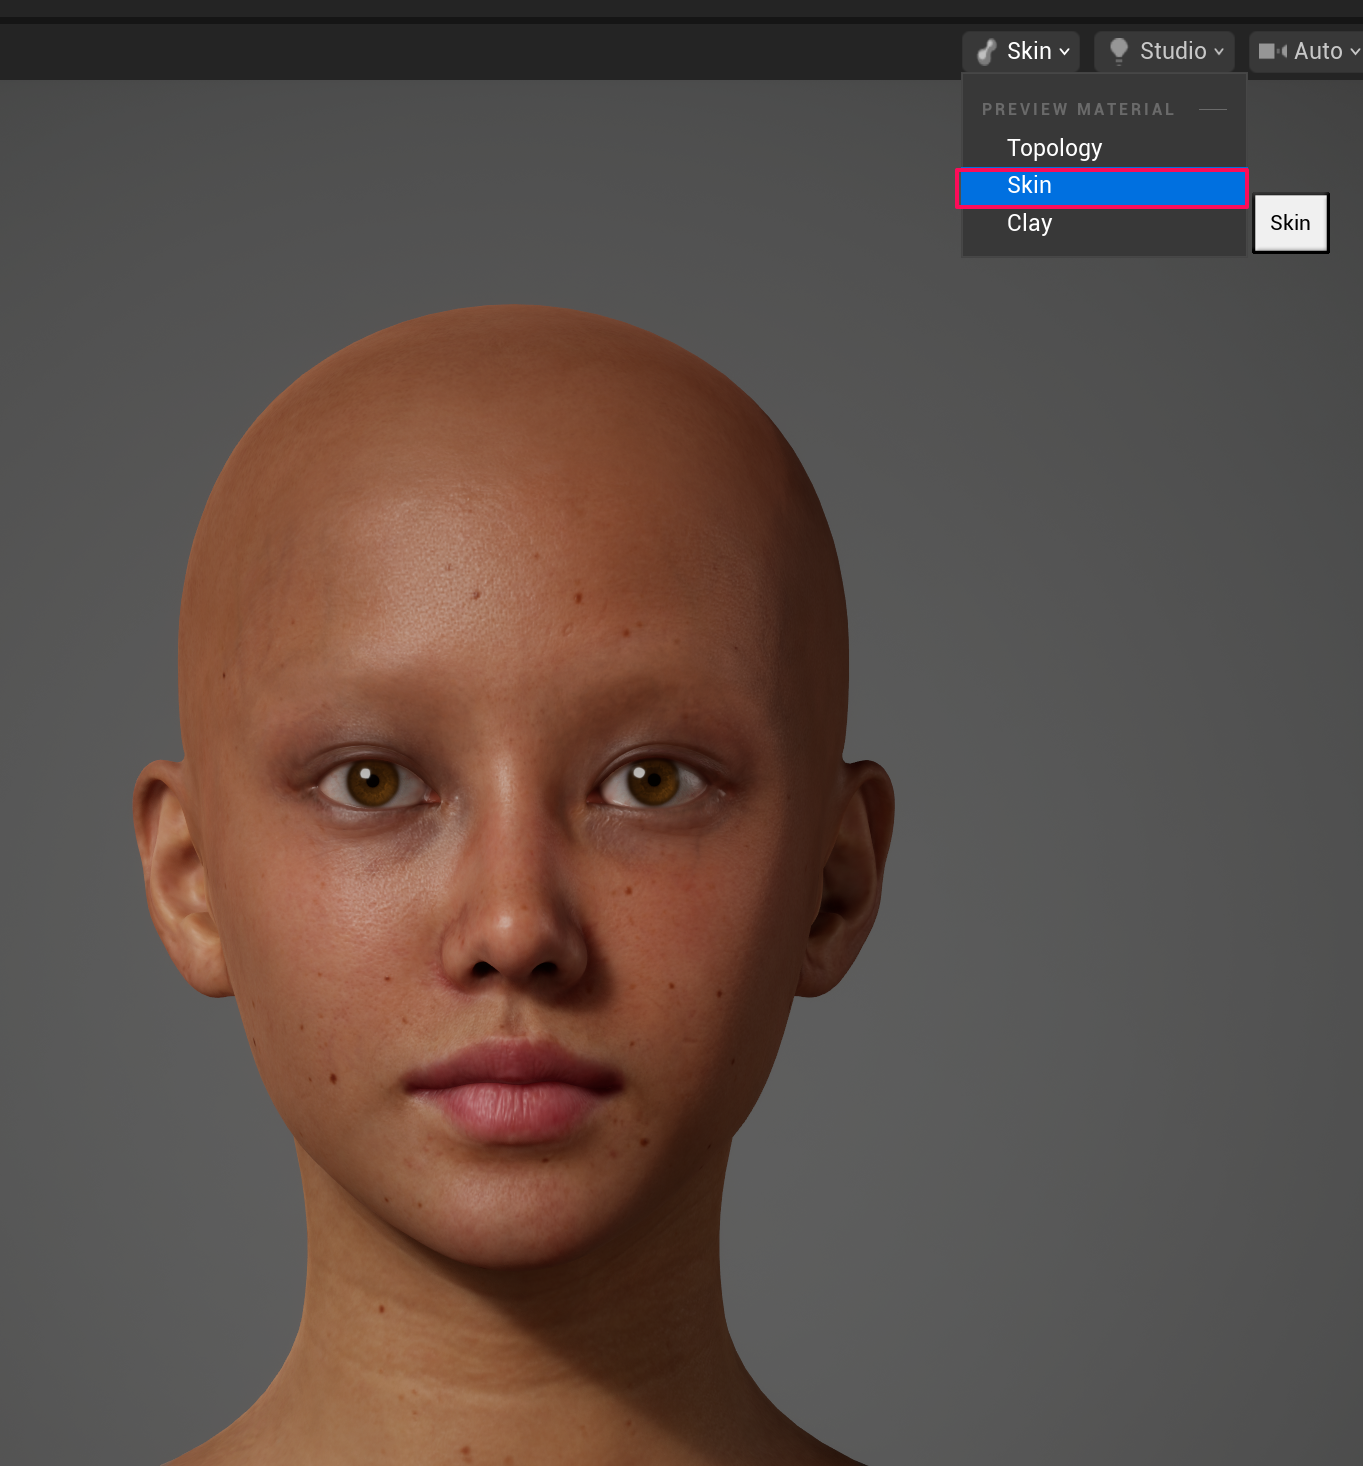Select Topology from the Preview Material menu
This screenshot has height=1466, width=1363.
point(1054,147)
